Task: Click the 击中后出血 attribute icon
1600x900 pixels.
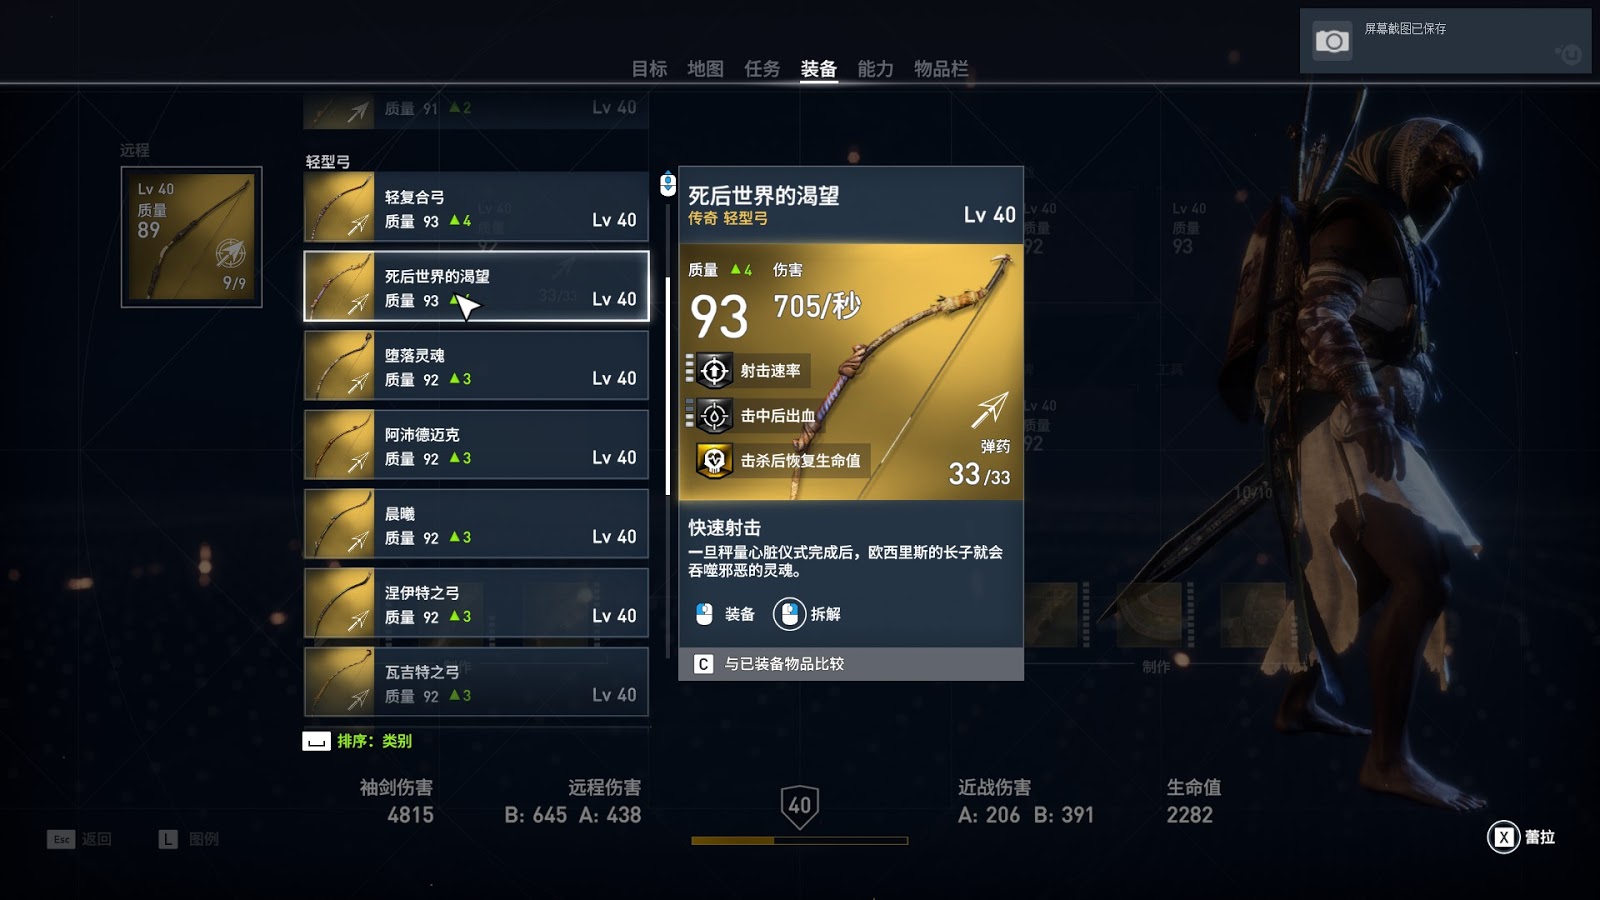Action: [714, 415]
